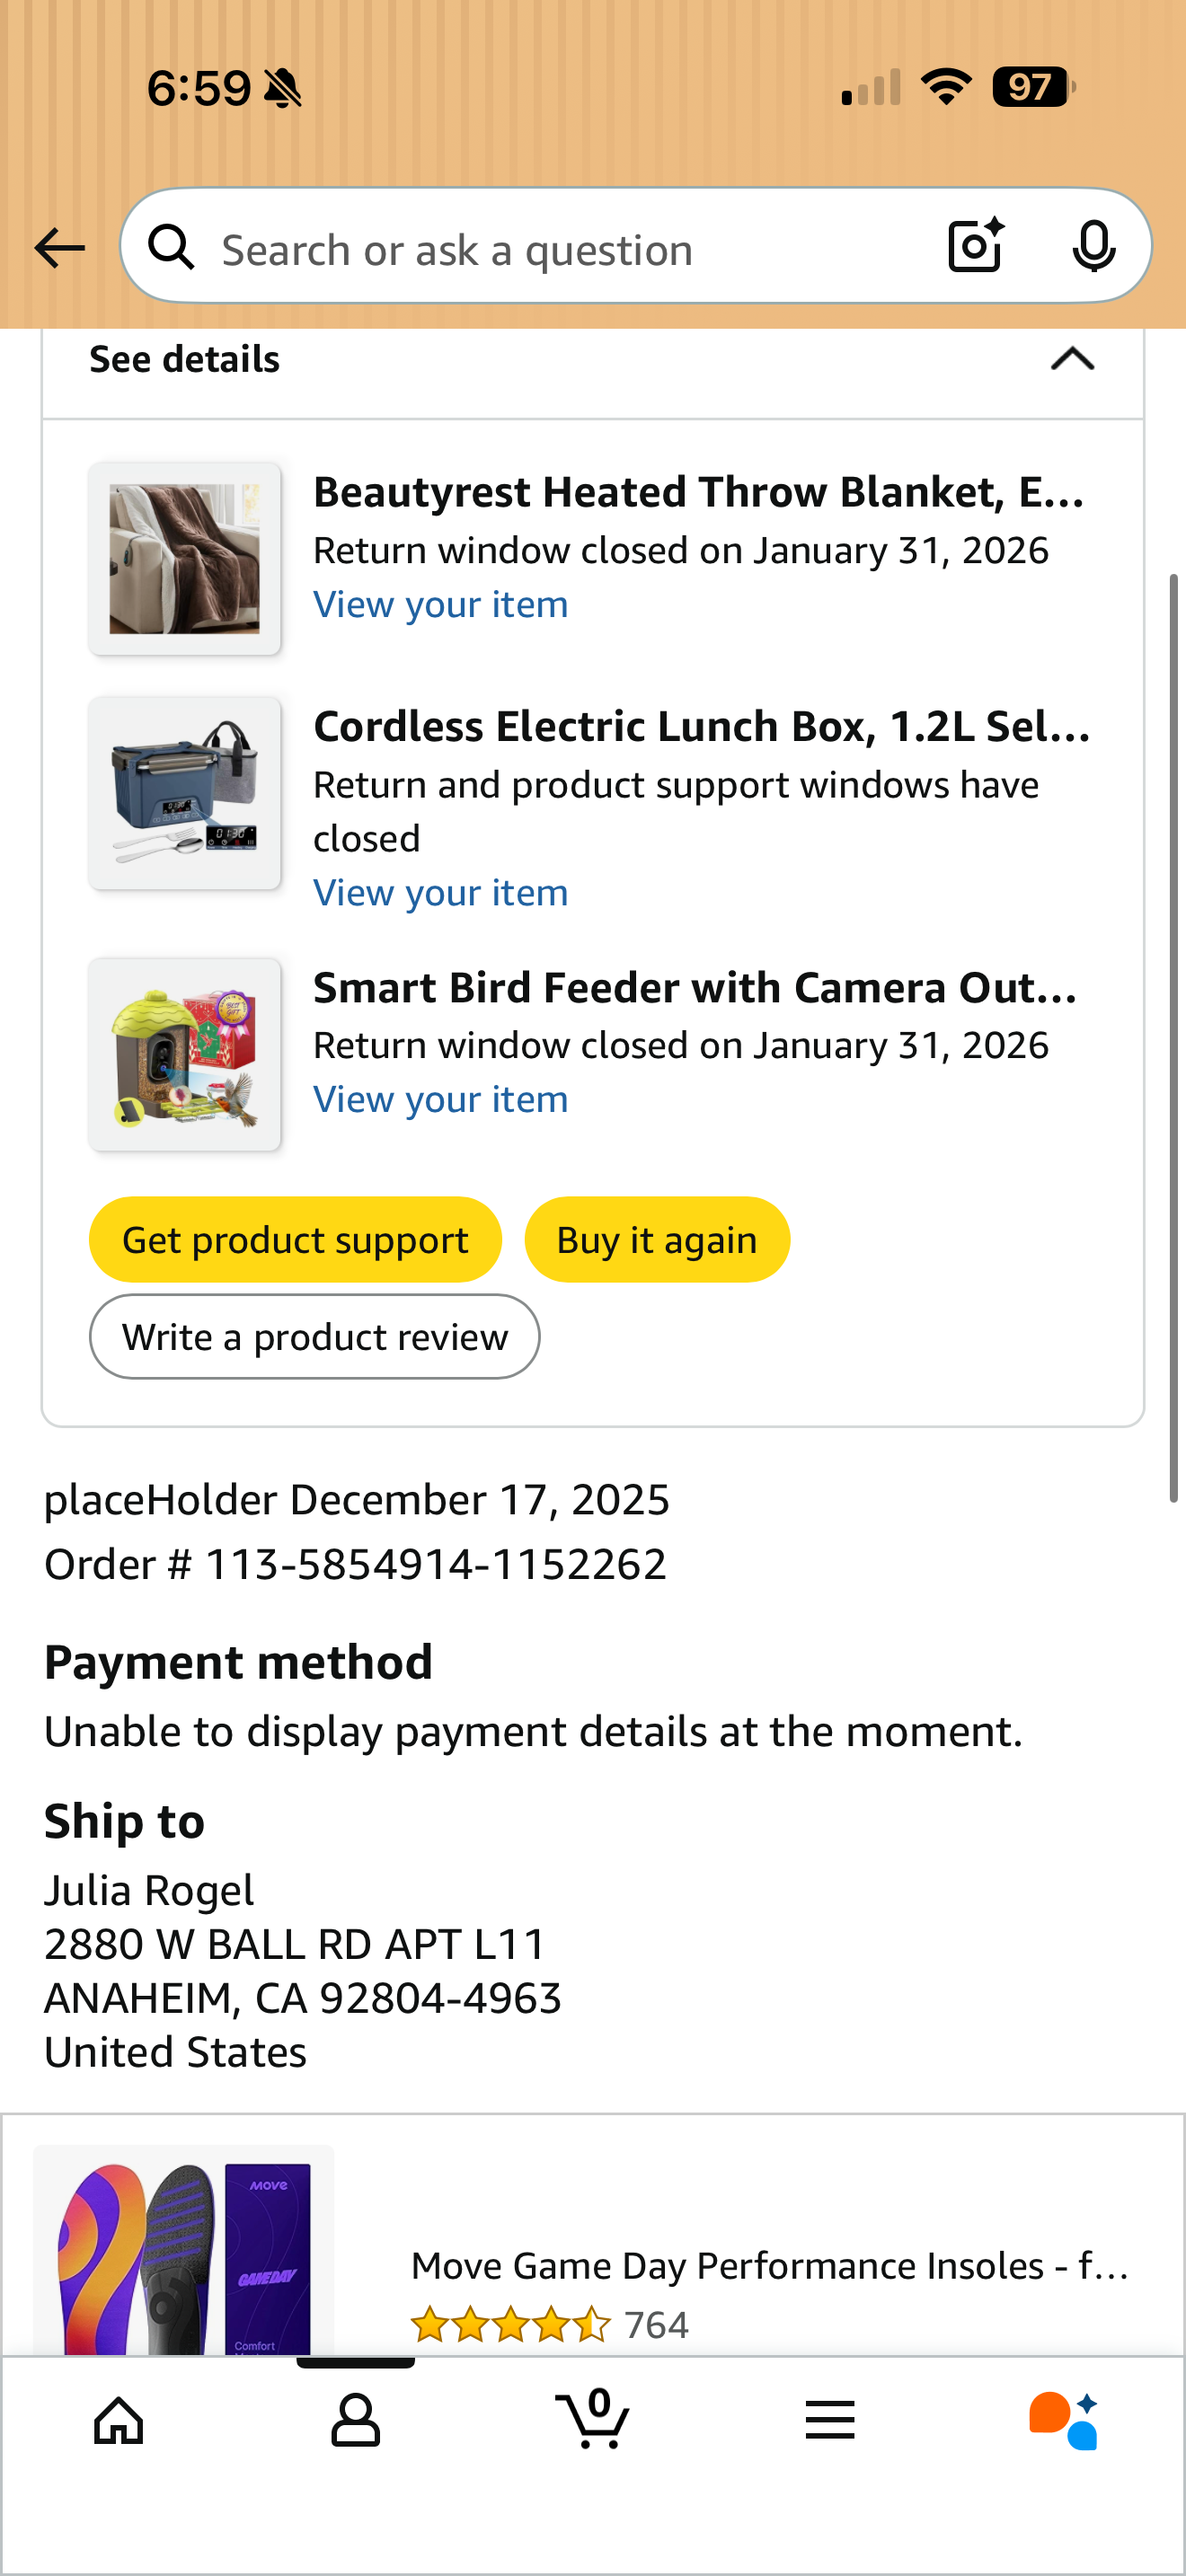Collapse details via See details label

(185, 359)
